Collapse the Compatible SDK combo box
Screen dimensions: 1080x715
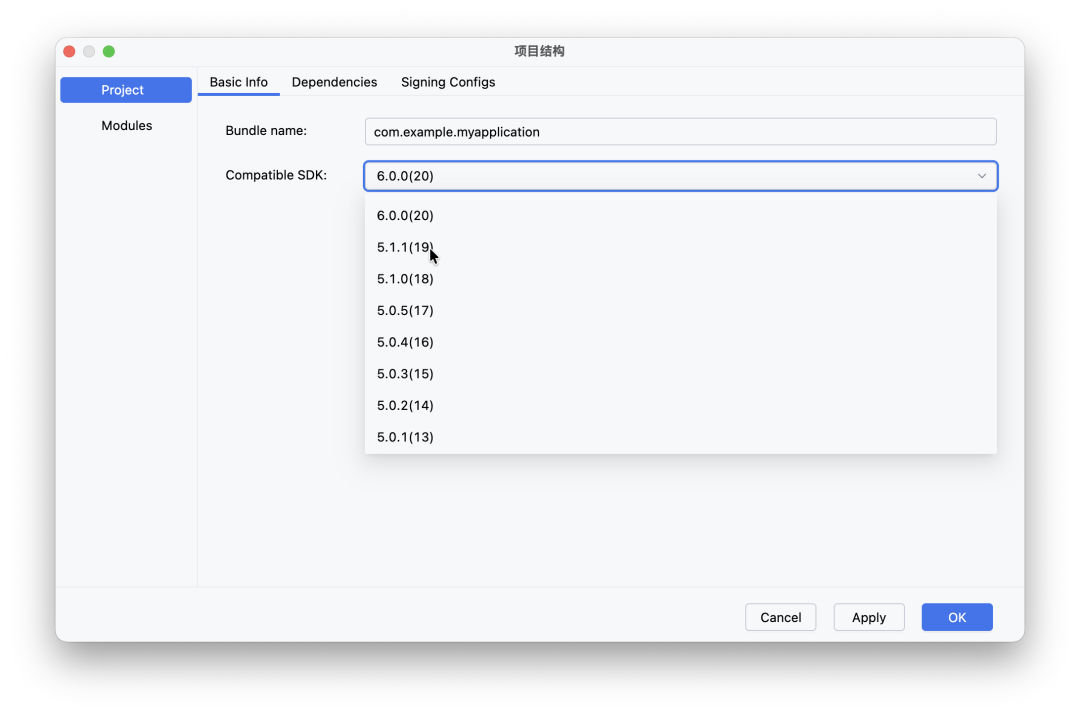tap(680, 176)
